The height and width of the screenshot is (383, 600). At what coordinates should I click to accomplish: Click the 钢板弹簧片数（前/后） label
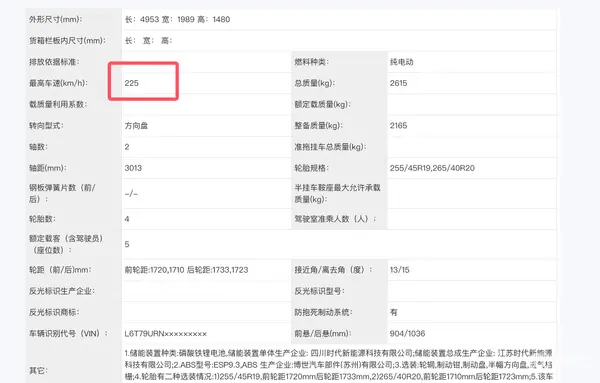pos(62,193)
